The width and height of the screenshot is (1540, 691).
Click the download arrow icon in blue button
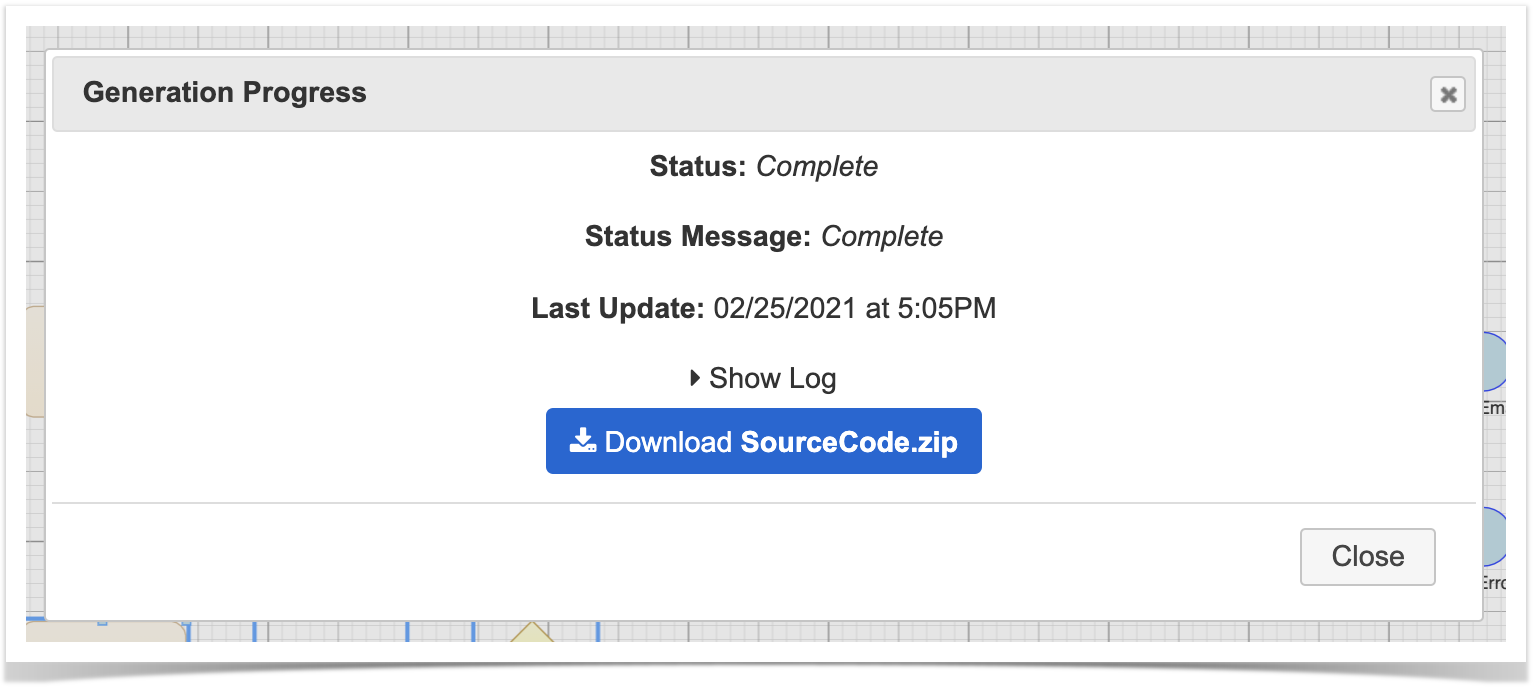click(582, 441)
